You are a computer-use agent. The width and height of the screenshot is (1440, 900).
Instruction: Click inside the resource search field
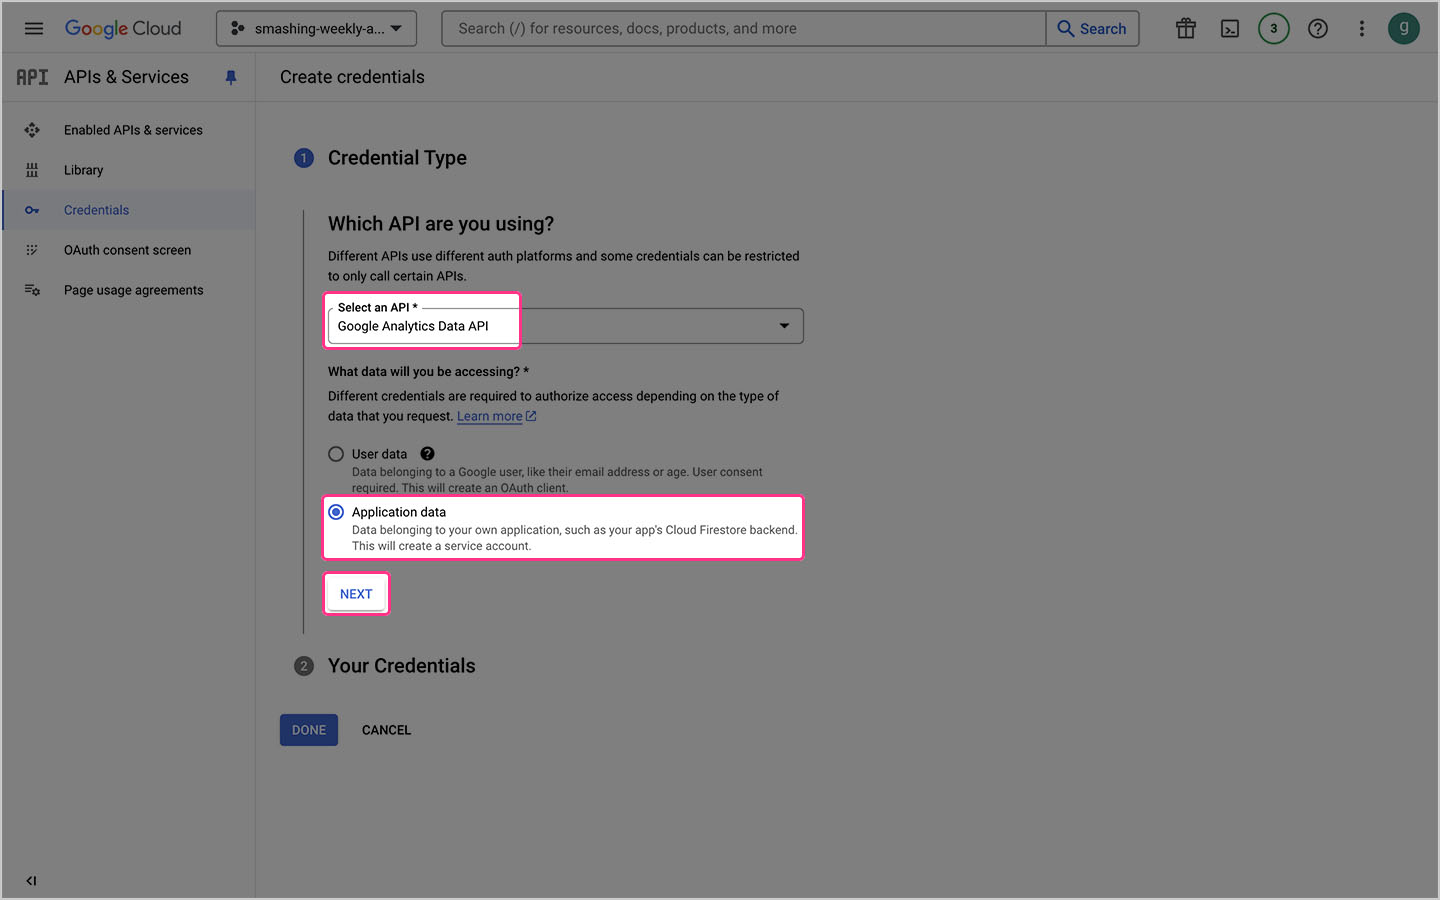[x=742, y=27]
